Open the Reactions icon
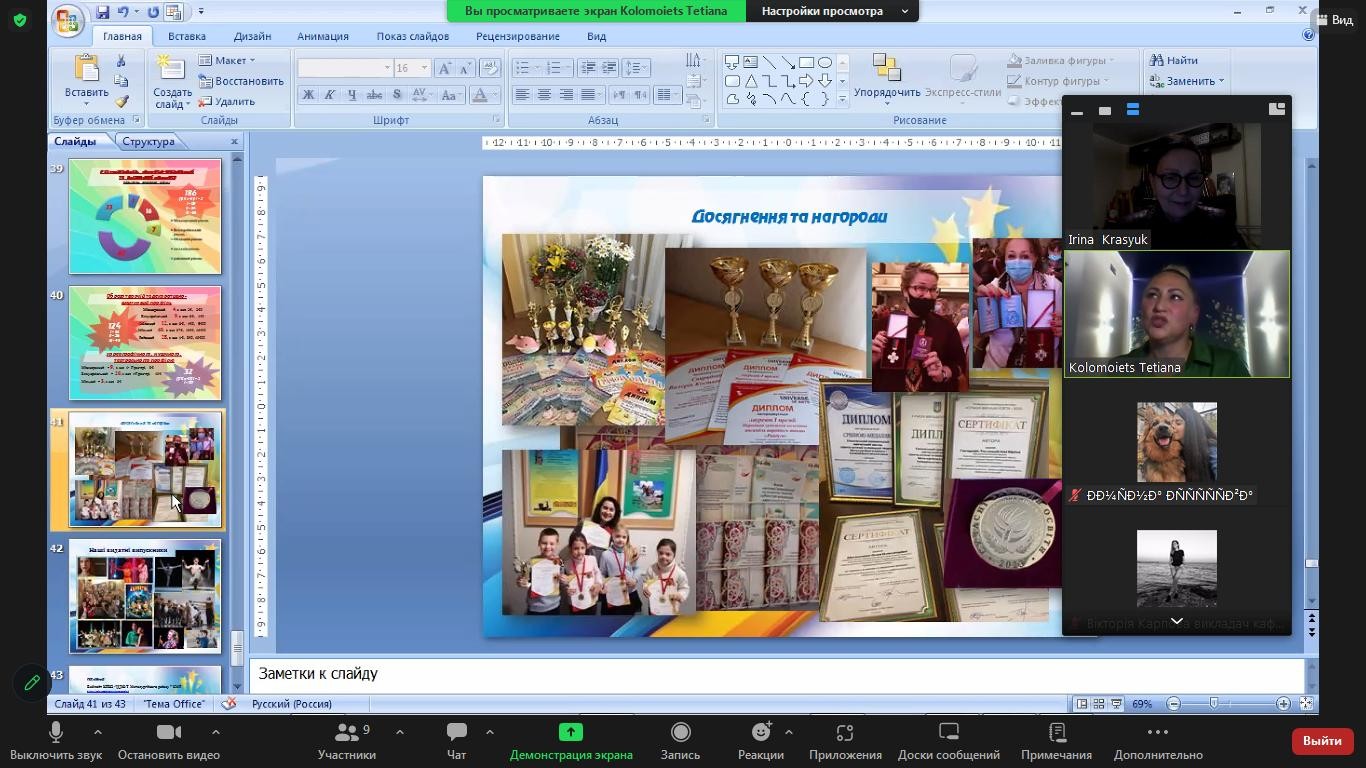 click(x=761, y=733)
